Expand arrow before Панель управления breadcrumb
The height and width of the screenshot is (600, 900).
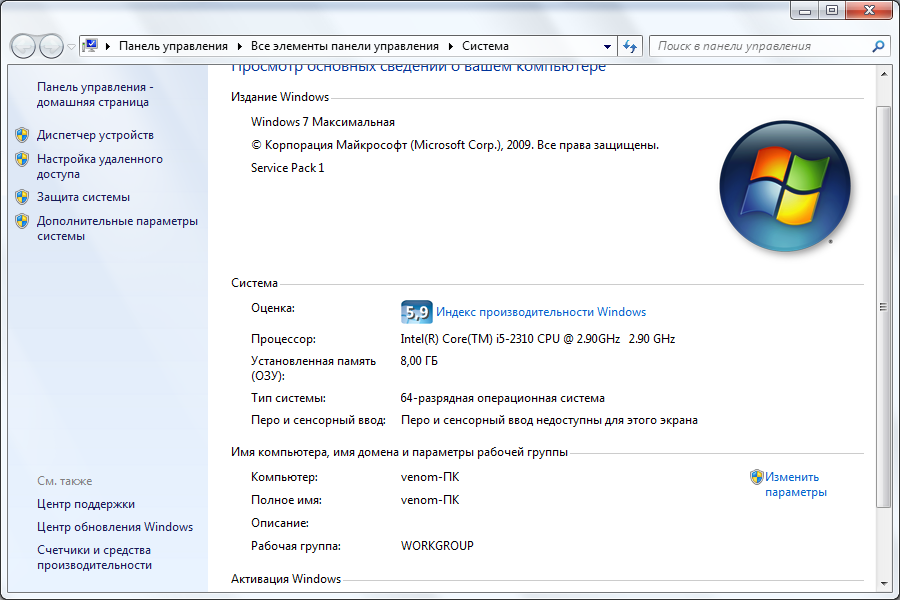tap(108, 46)
